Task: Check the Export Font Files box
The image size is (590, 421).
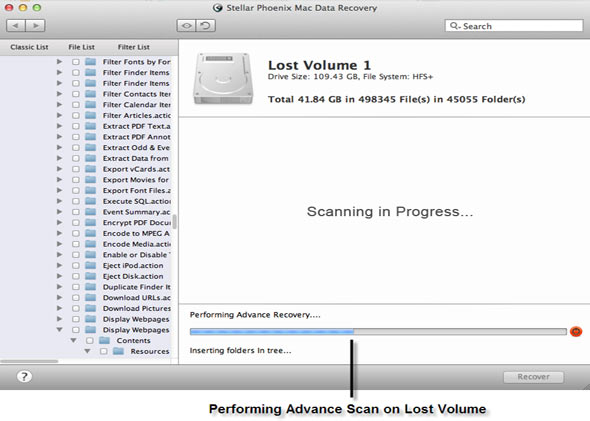Action: [x=76, y=190]
